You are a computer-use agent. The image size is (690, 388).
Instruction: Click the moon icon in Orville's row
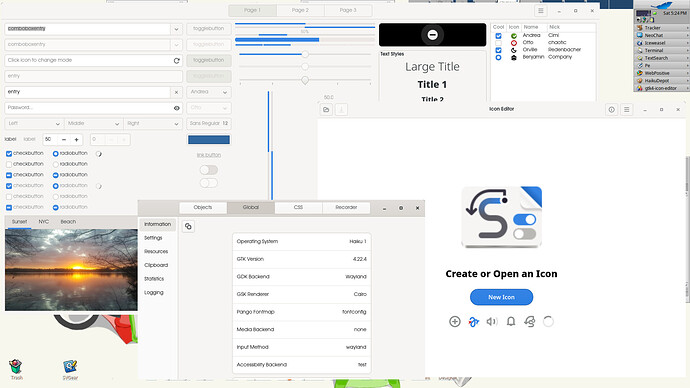coord(514,50)
